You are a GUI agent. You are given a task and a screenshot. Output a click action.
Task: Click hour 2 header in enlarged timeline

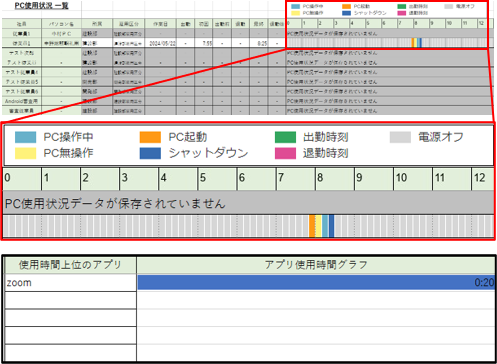(100, 179)
